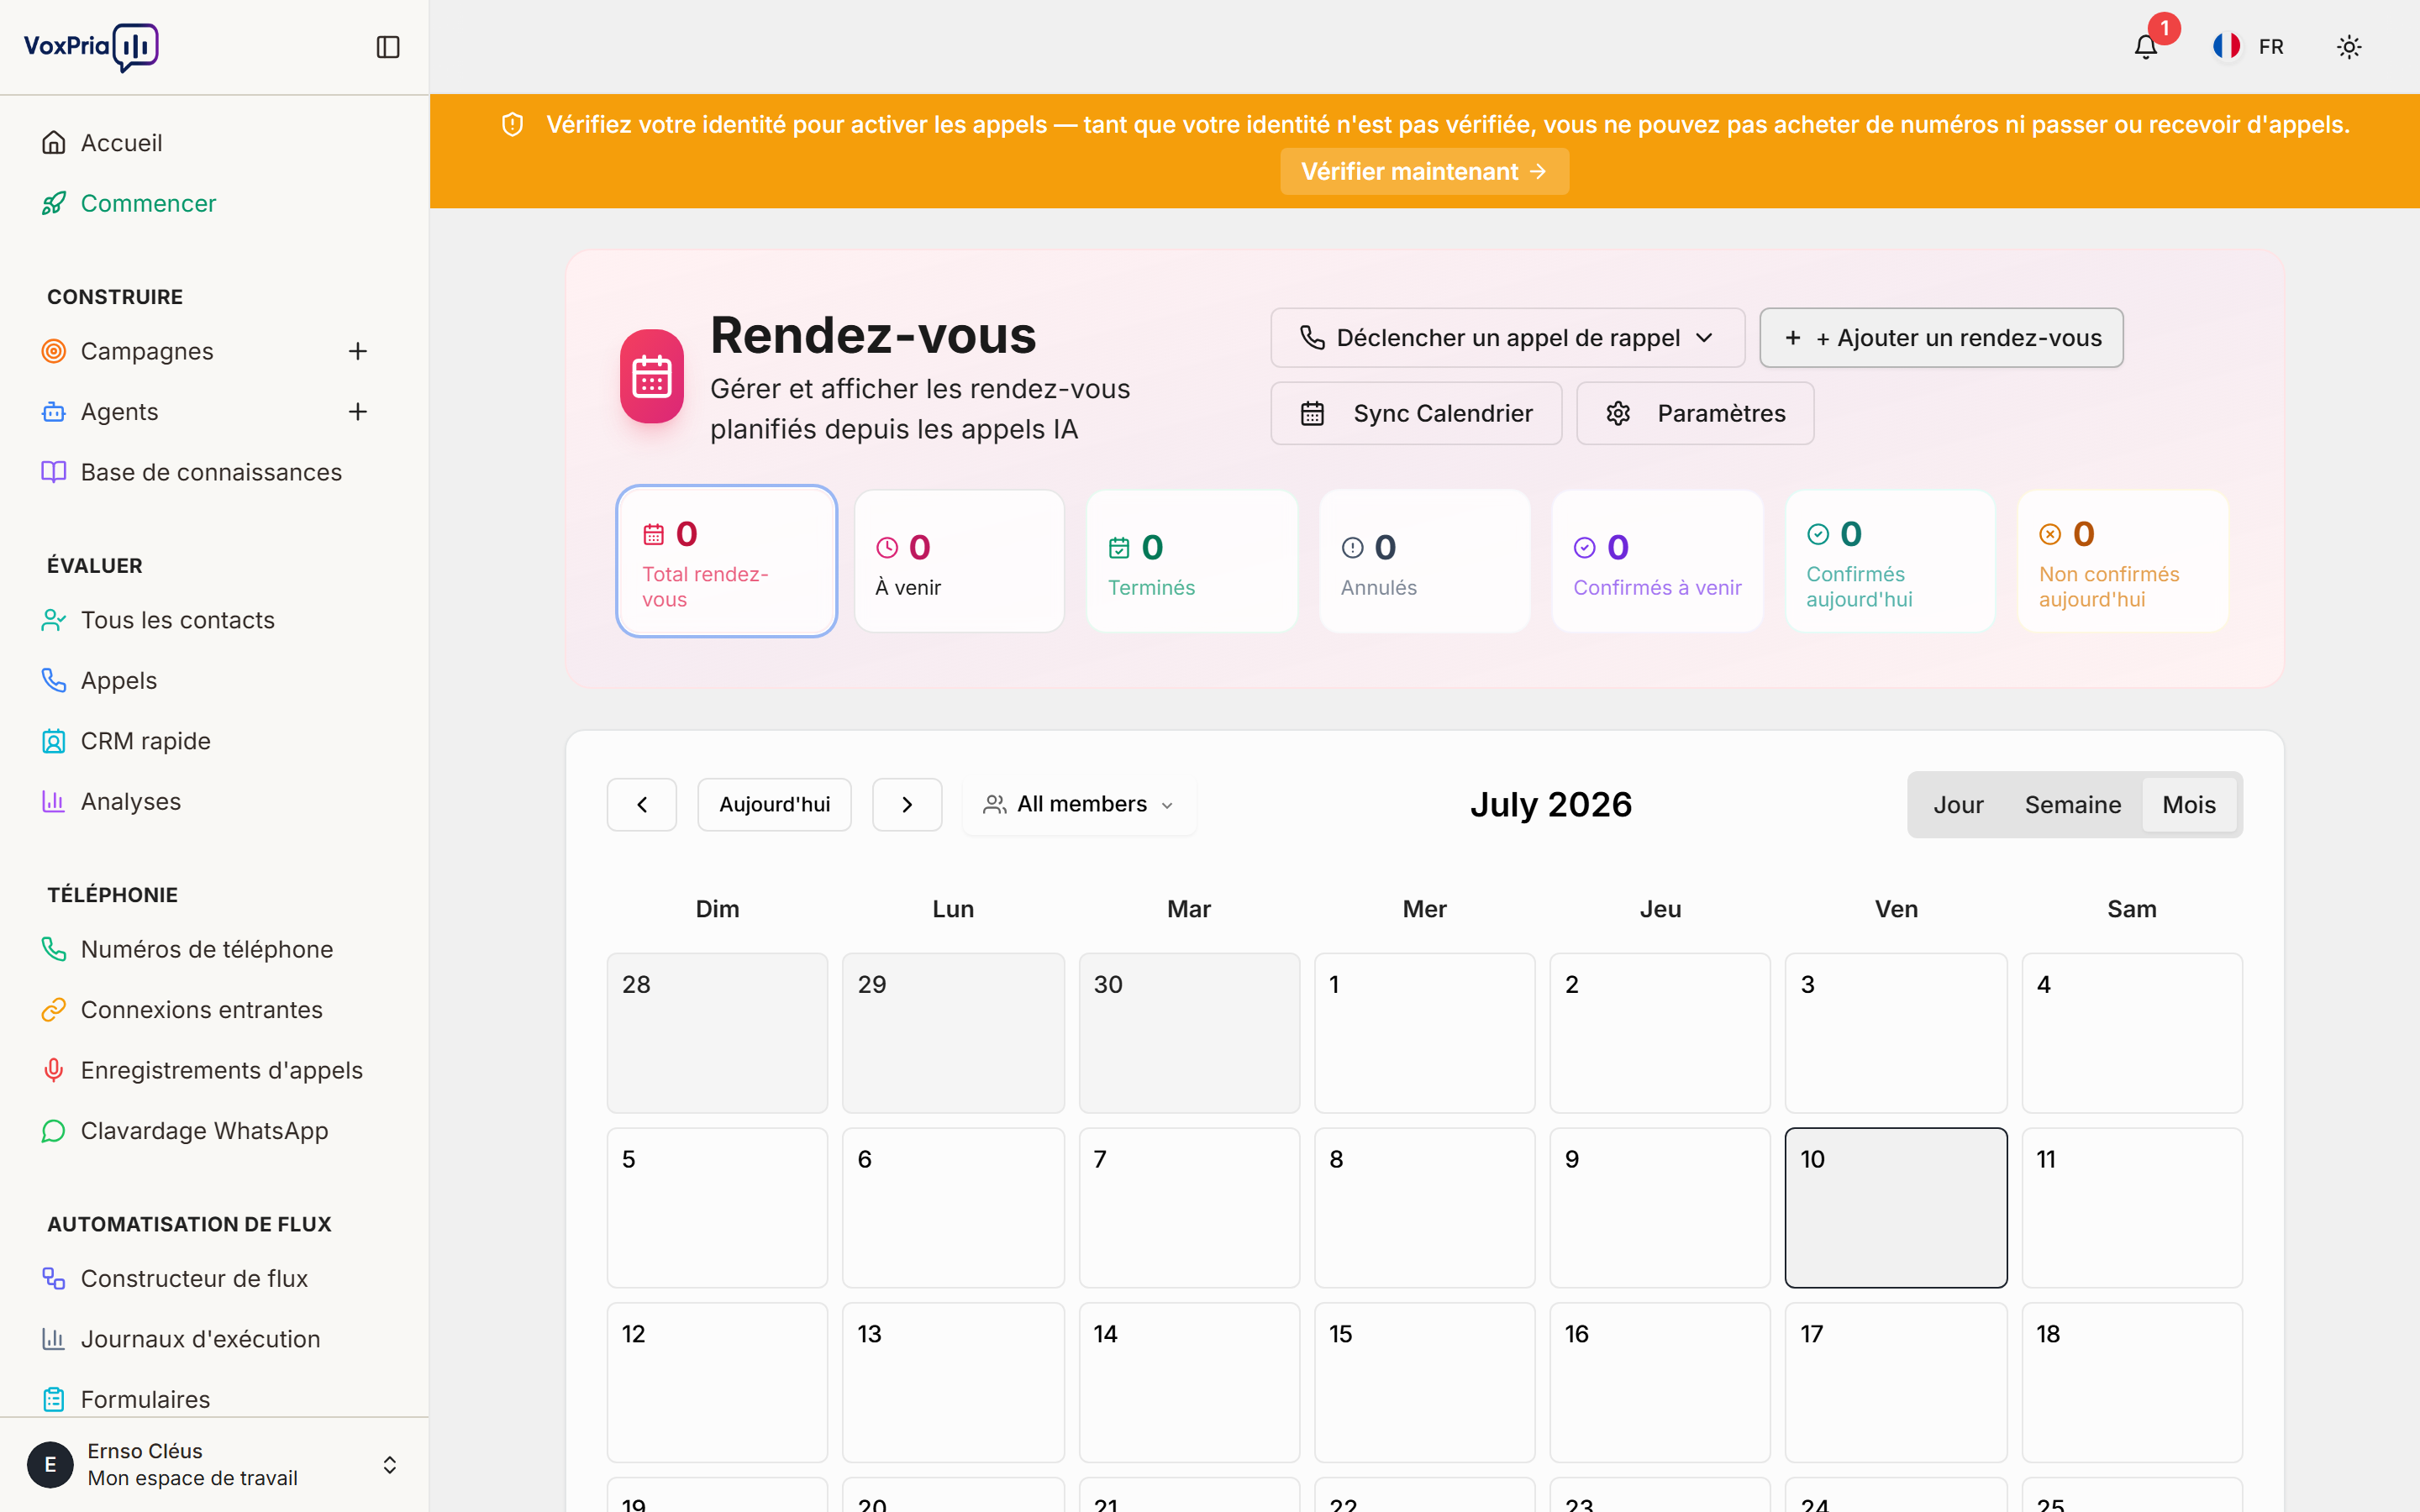Screen dimensions: 2420x1512
Task: Filter by Total rendez-vous card
Action: (727, 561)
